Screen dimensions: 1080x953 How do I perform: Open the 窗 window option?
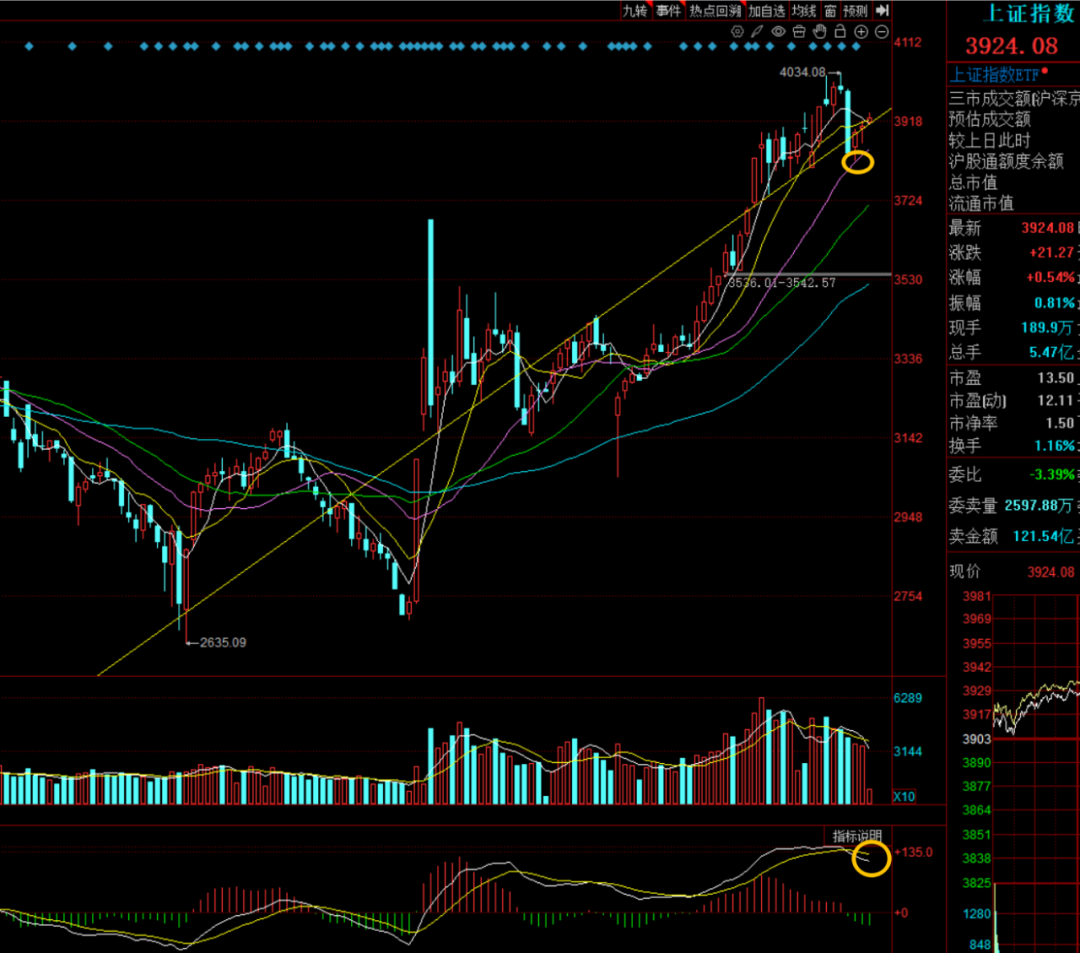pos(830,10)
